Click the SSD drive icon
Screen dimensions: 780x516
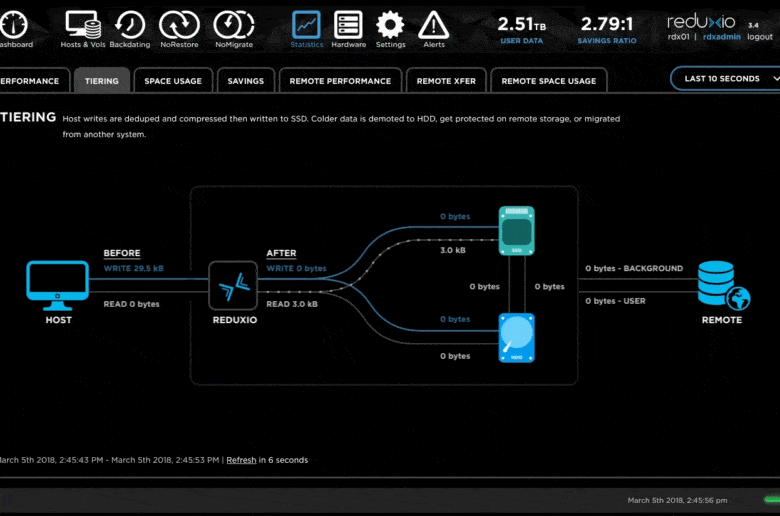tap(516, 230)
